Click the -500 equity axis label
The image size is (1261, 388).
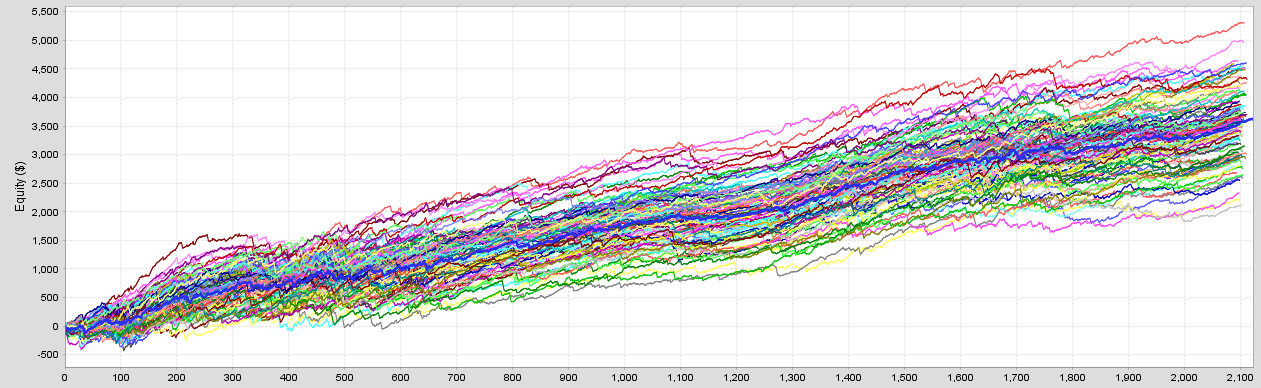tap(47, 354)
